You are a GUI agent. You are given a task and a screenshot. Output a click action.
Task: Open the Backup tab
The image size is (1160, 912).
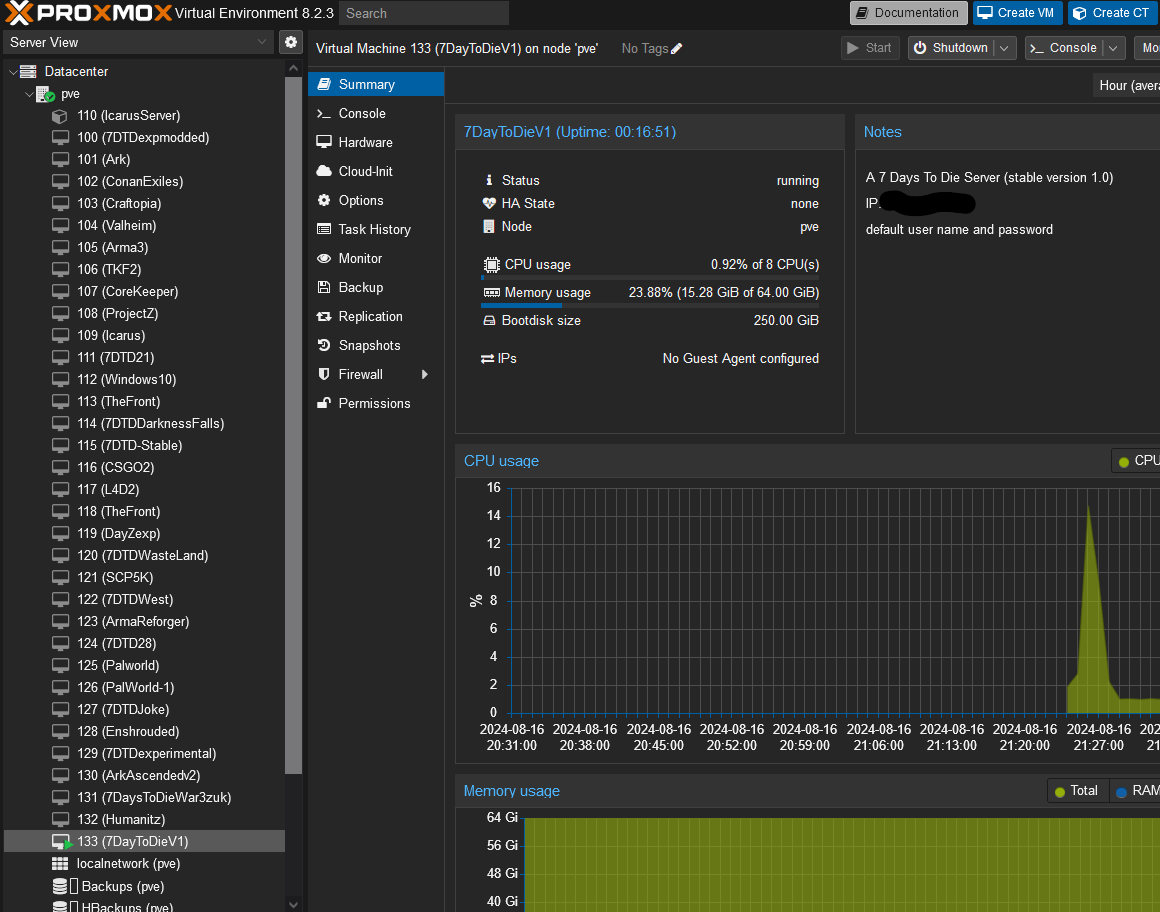[376, 287]
